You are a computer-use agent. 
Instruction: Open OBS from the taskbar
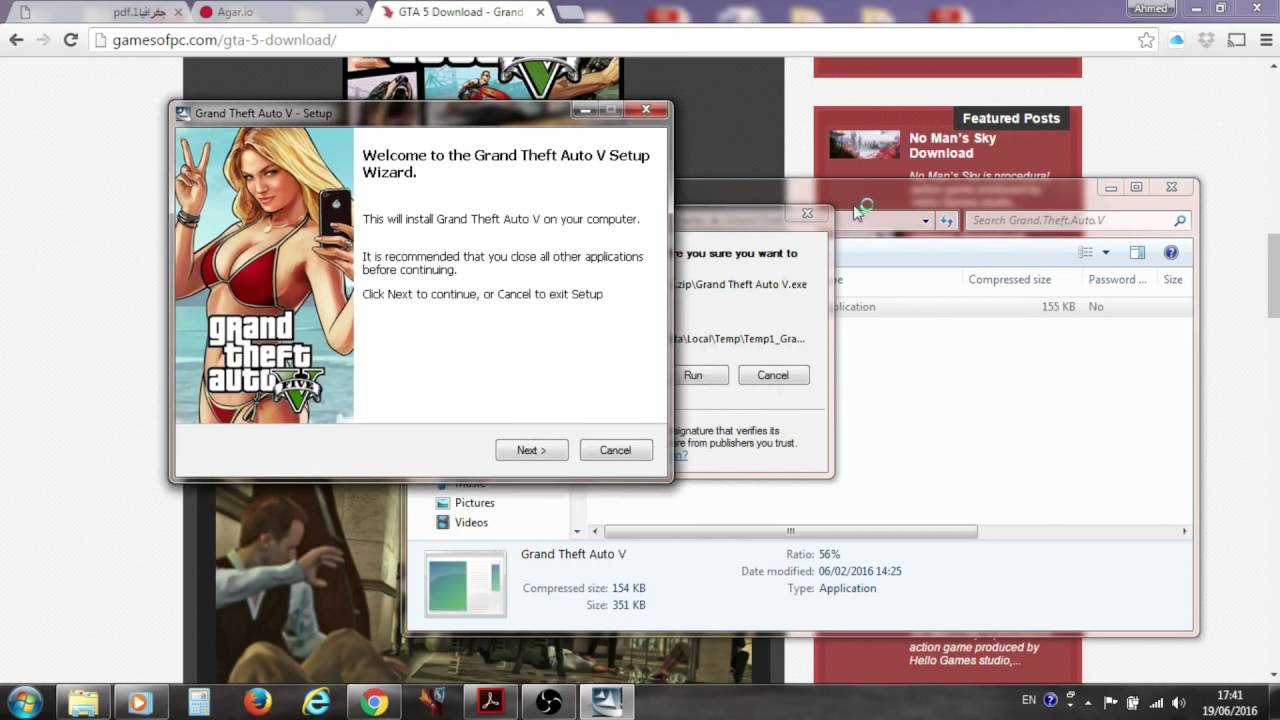549,702
